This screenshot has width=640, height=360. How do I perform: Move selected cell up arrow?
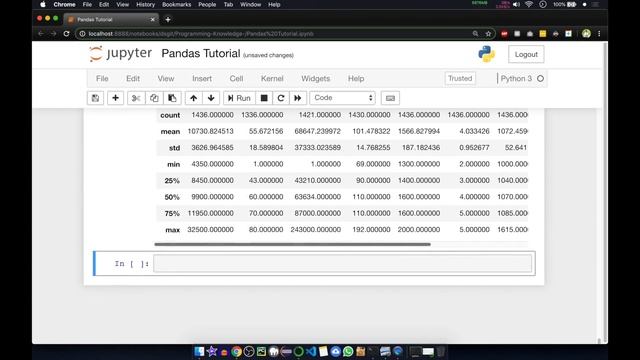(193, 98)
